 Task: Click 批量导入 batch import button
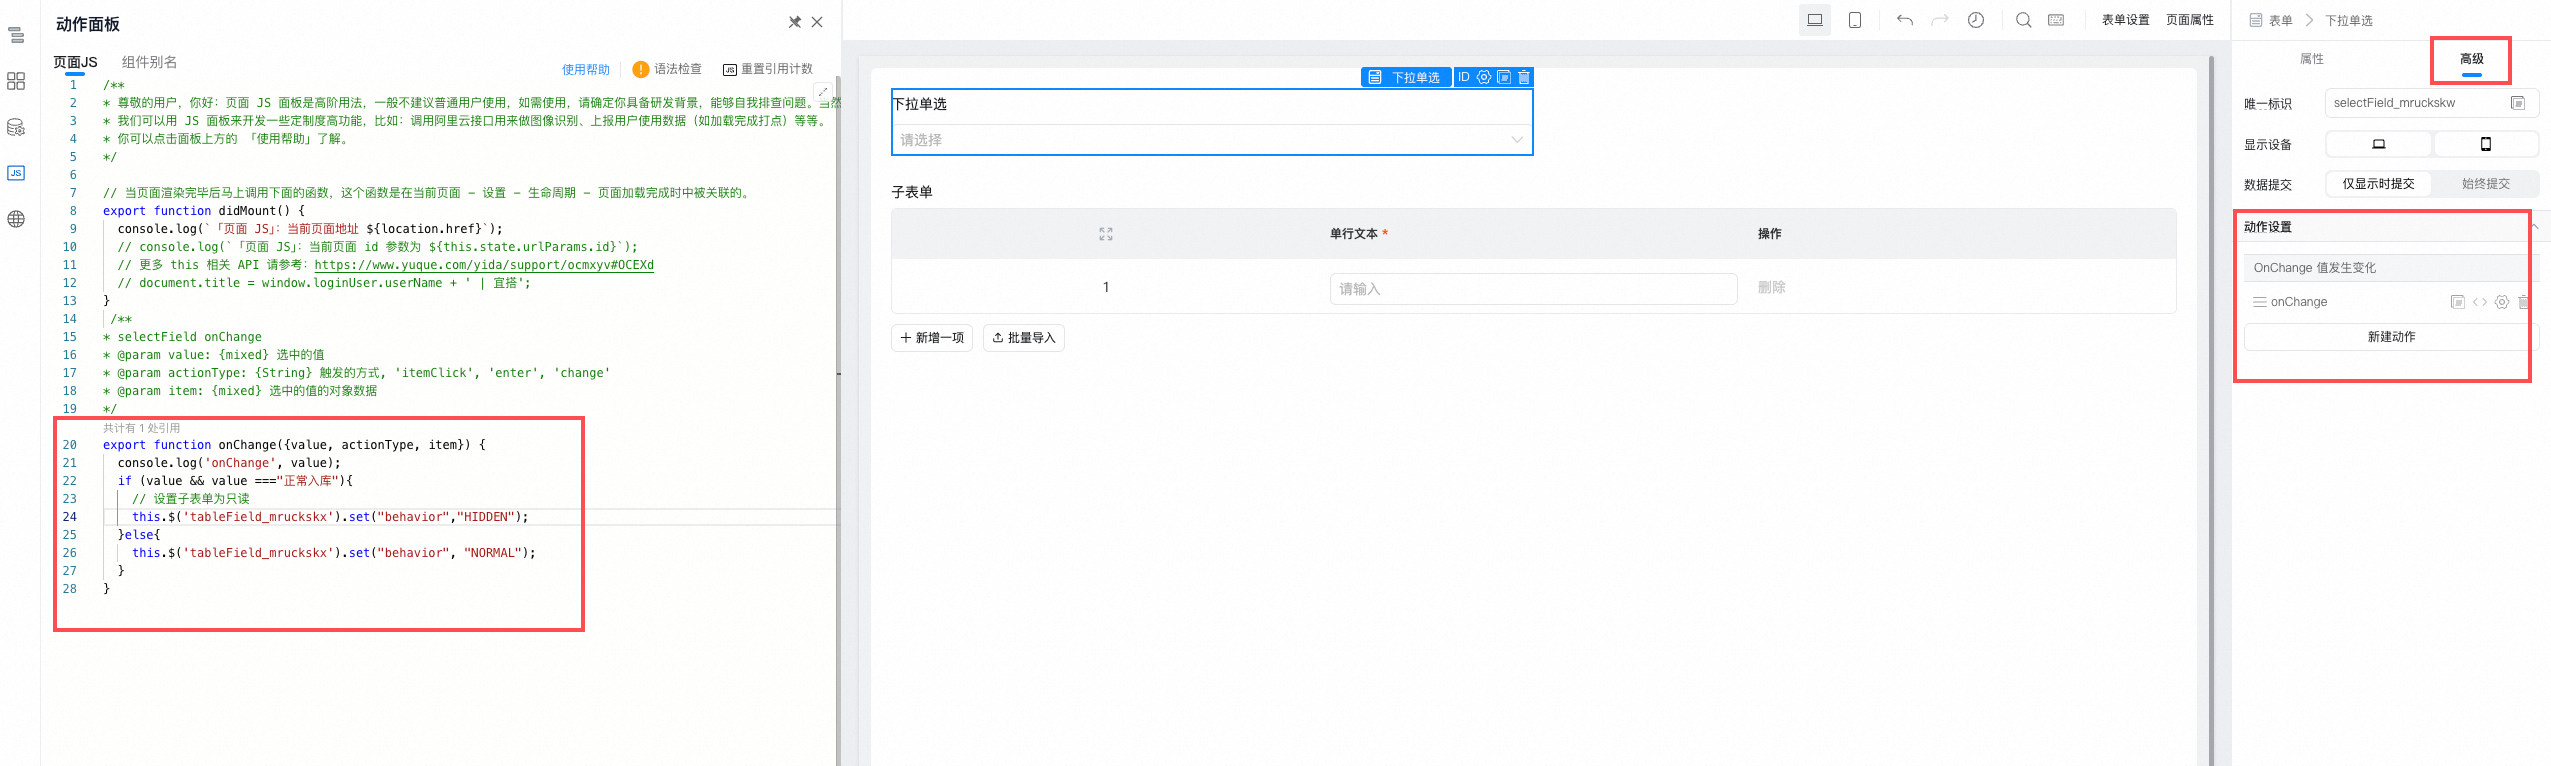pyautogui.click(x=1024, y=338)
